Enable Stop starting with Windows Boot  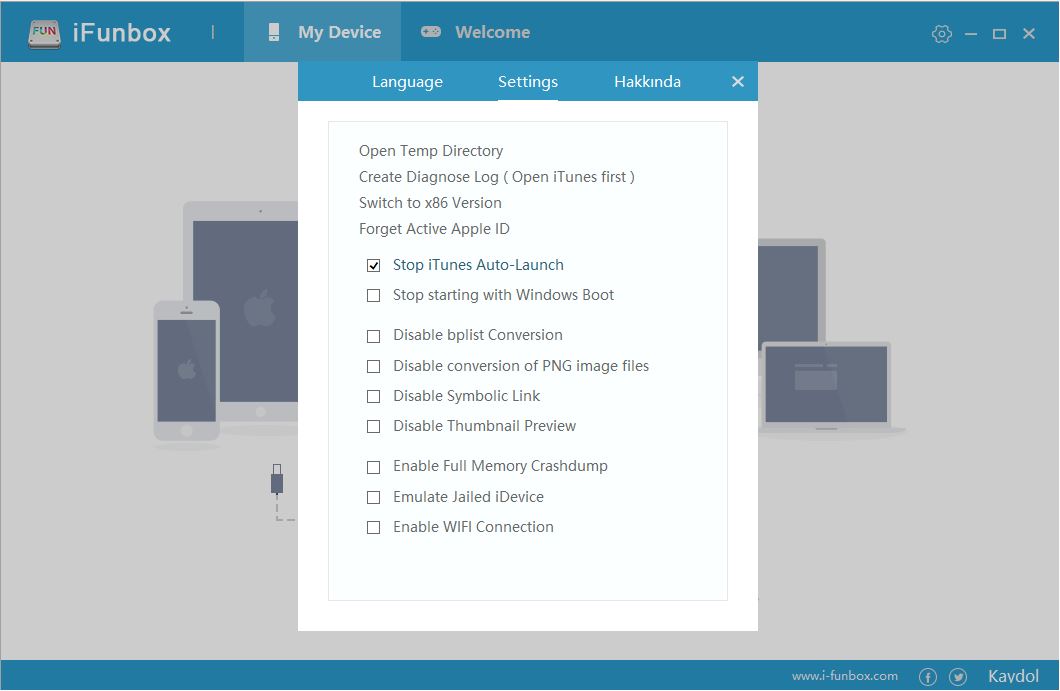(373, 295)
